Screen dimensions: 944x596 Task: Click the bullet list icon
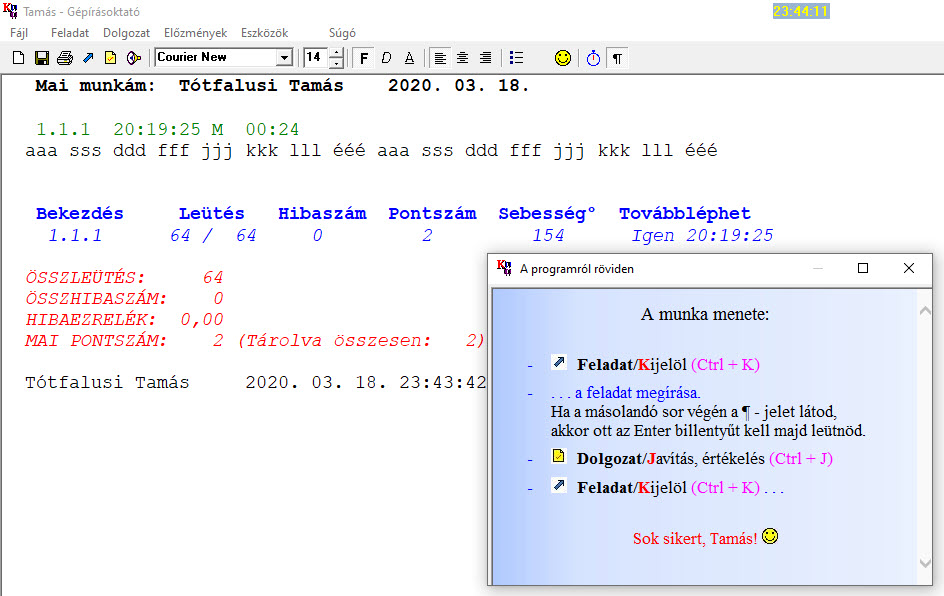point(517,58)
